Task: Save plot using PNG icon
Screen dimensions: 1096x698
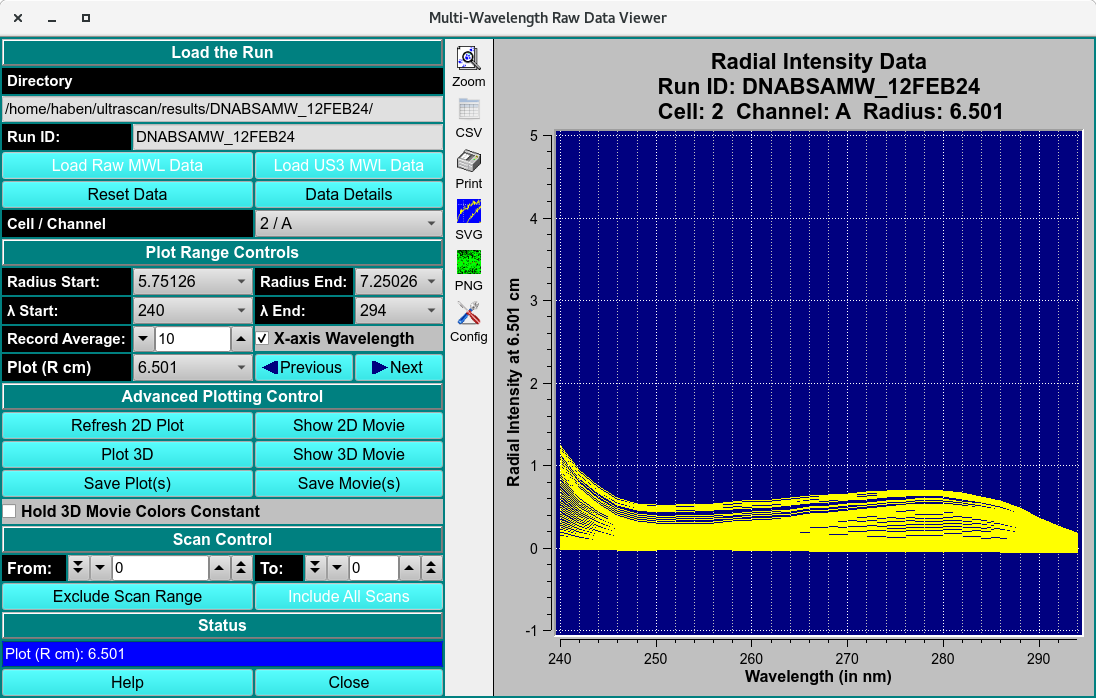Action: 468,263
